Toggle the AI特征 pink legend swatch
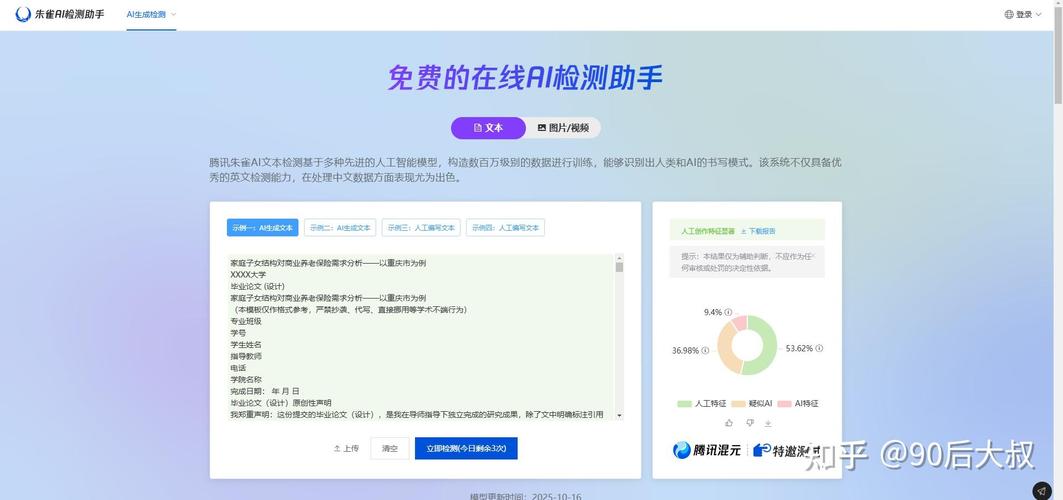This screenshot has width=1063, height=500. point(784,404)
